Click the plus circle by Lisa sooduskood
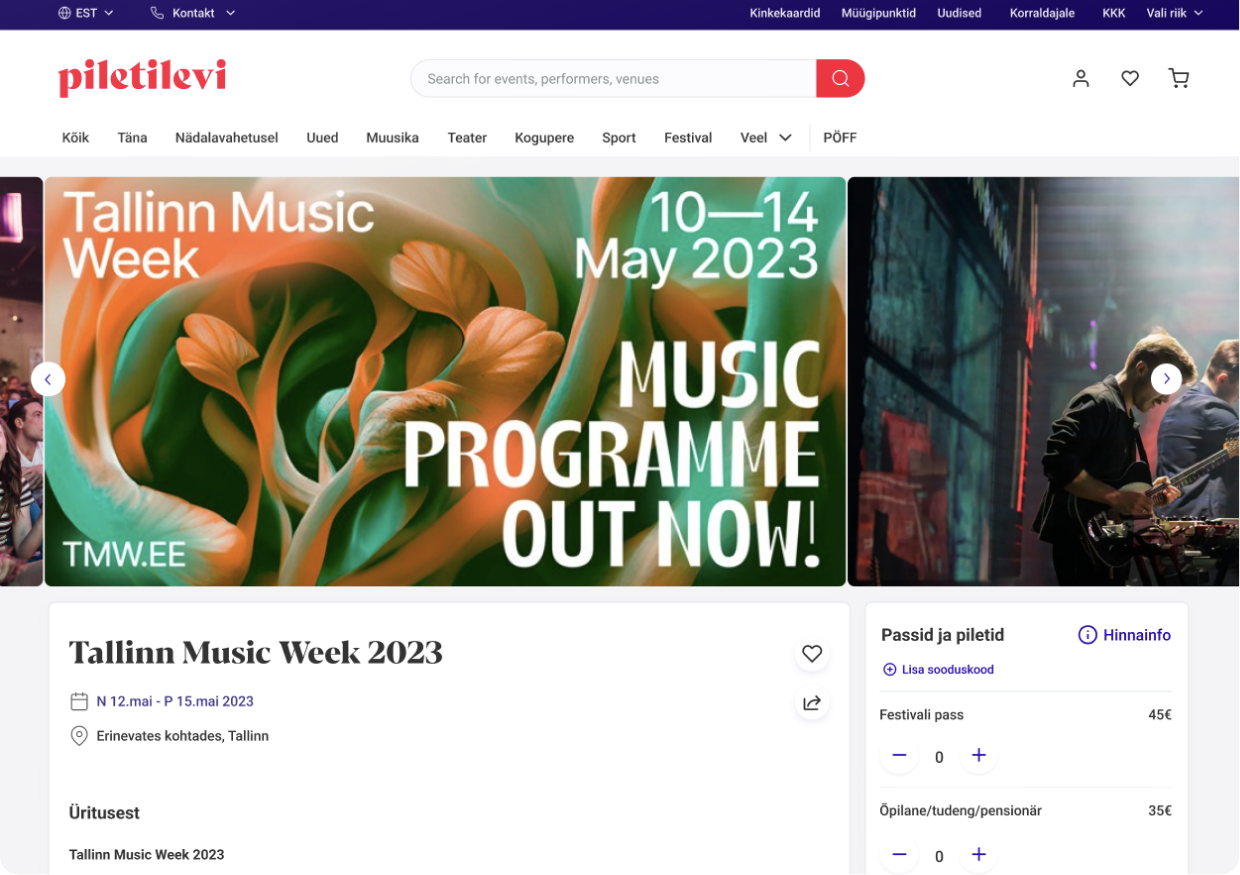 pos(889,670)
